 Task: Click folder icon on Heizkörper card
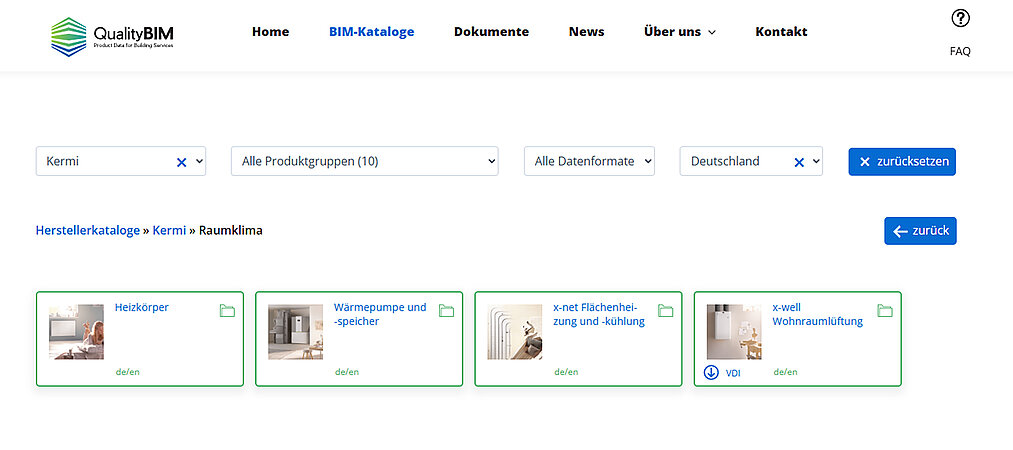227,311
